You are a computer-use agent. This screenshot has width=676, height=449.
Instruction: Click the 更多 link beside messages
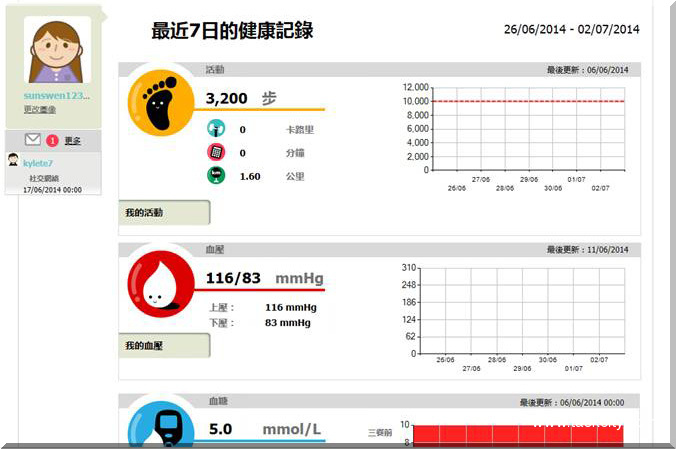(73, 141)
